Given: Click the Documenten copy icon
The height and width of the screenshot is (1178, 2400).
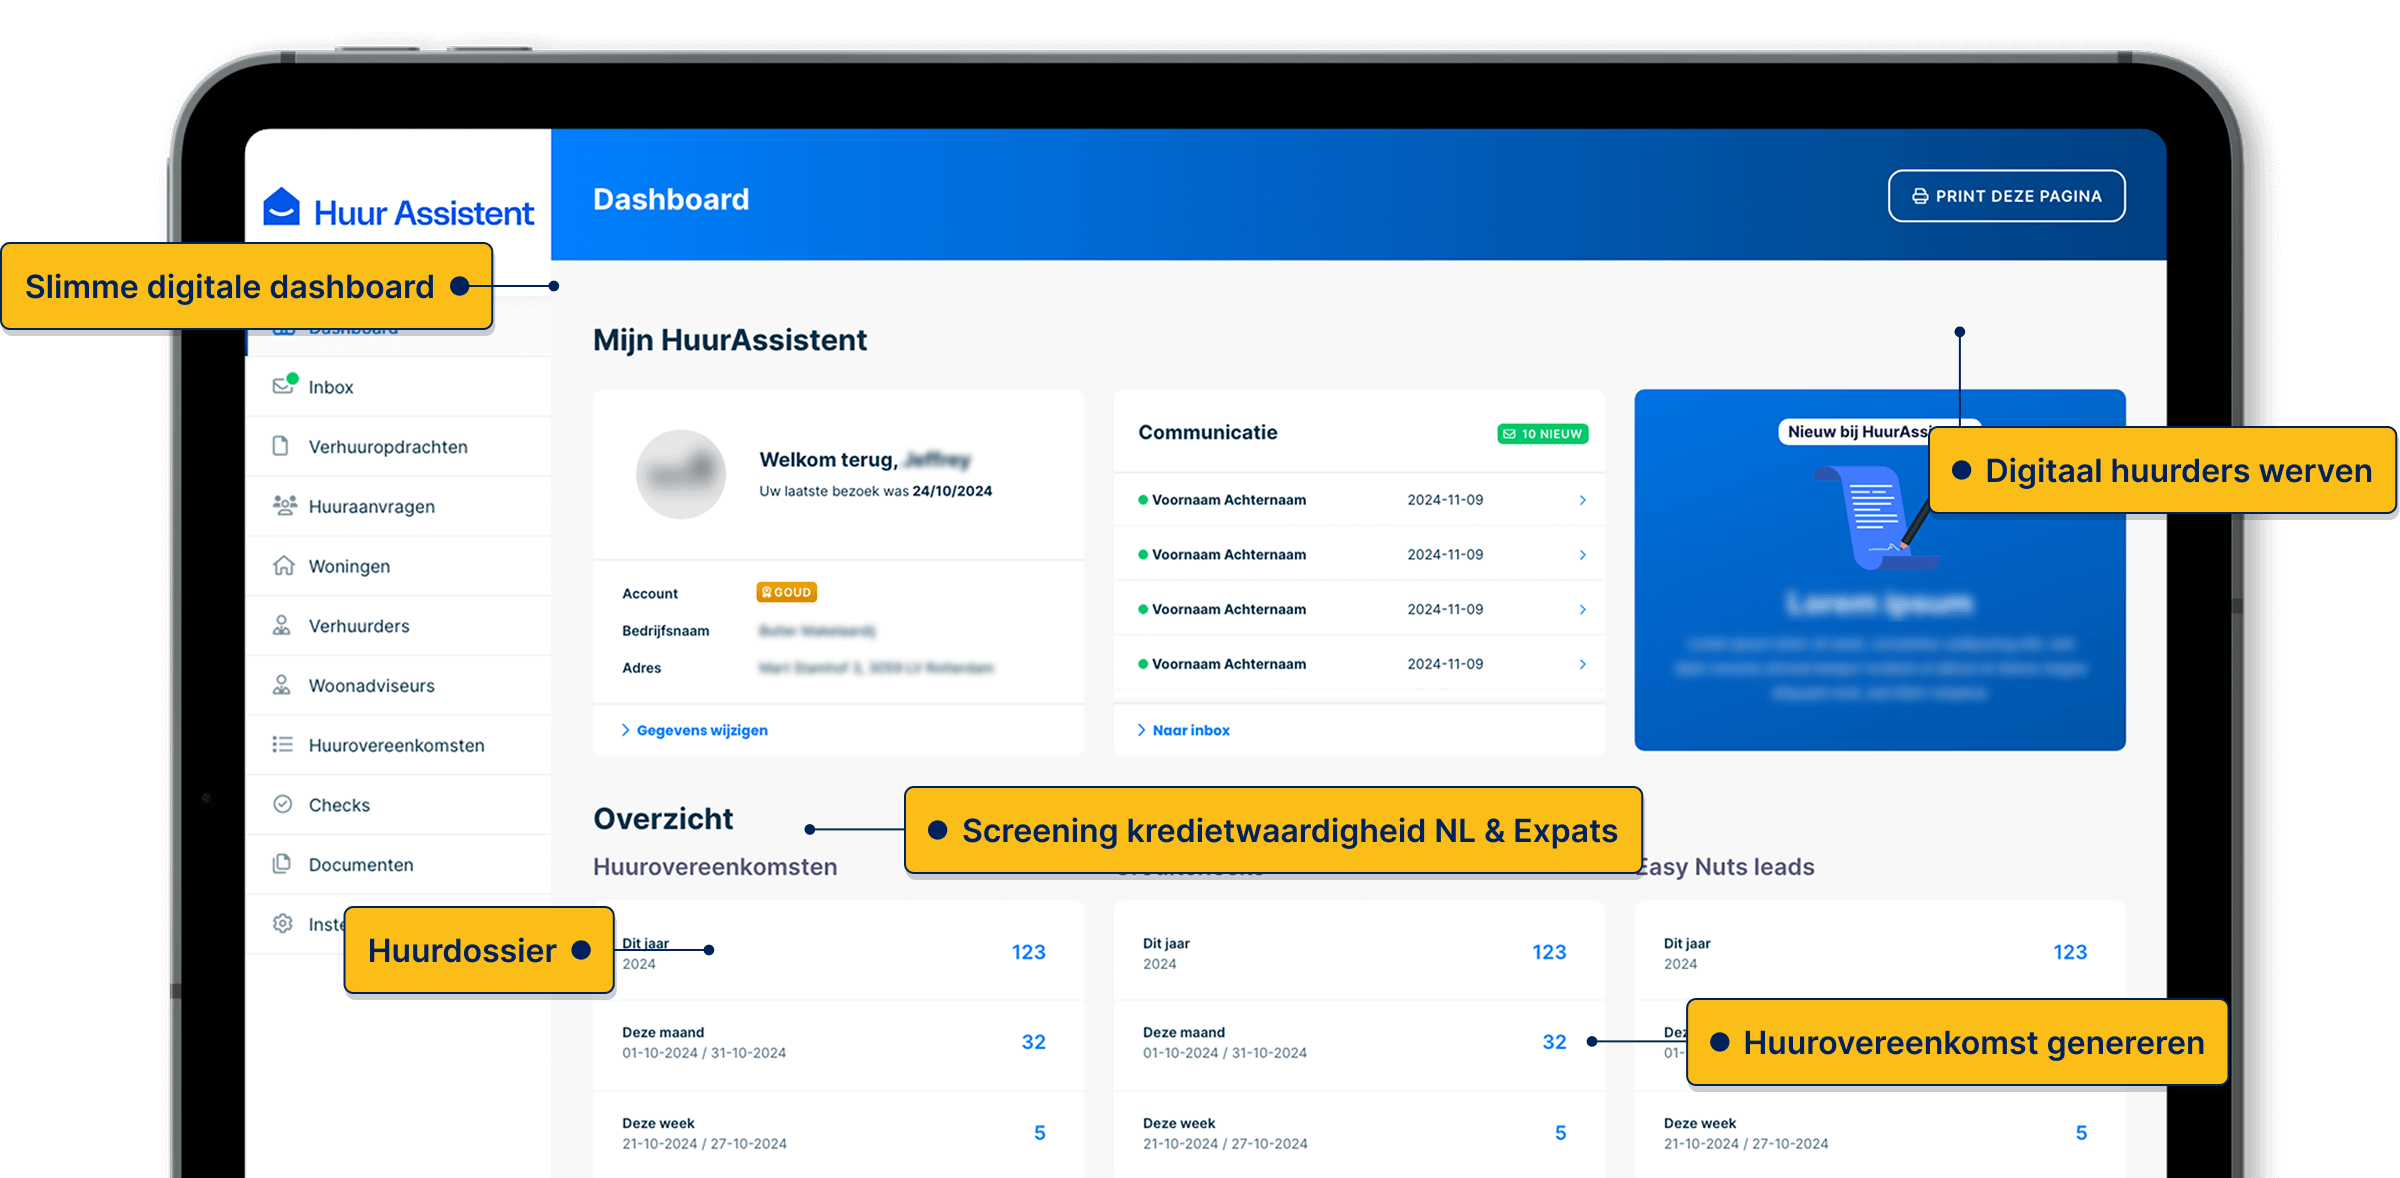Looking at the screenshot, I should (282, 863).
